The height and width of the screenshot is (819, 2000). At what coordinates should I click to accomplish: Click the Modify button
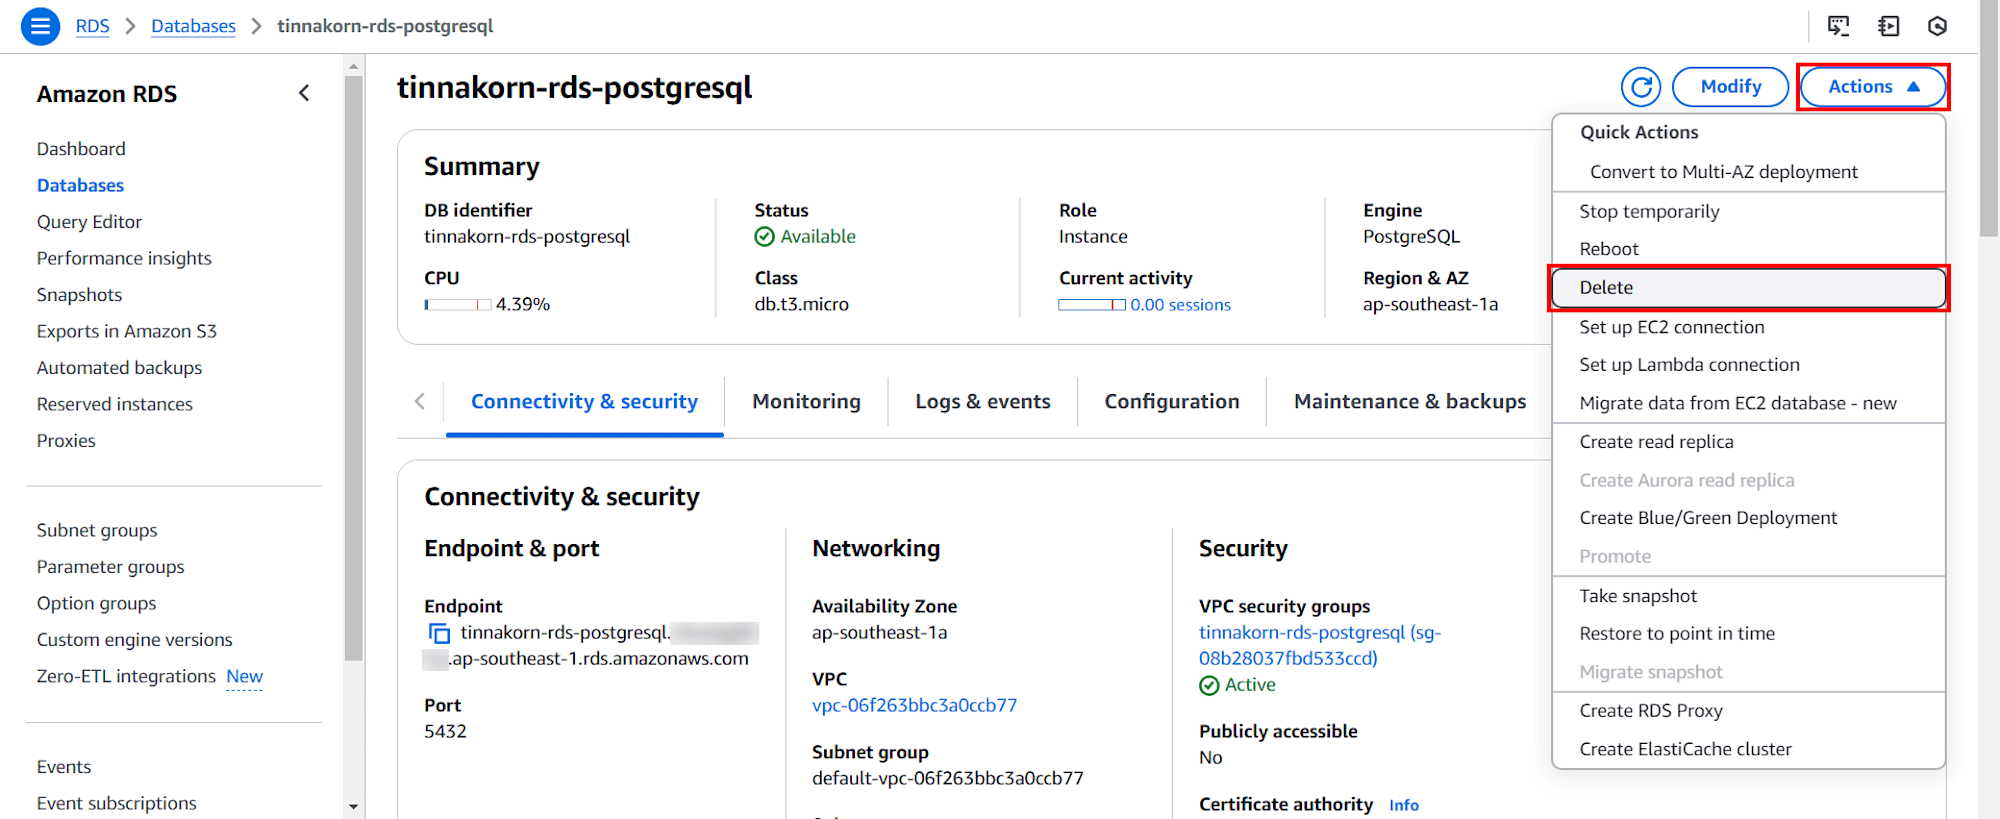[1730, 87]
